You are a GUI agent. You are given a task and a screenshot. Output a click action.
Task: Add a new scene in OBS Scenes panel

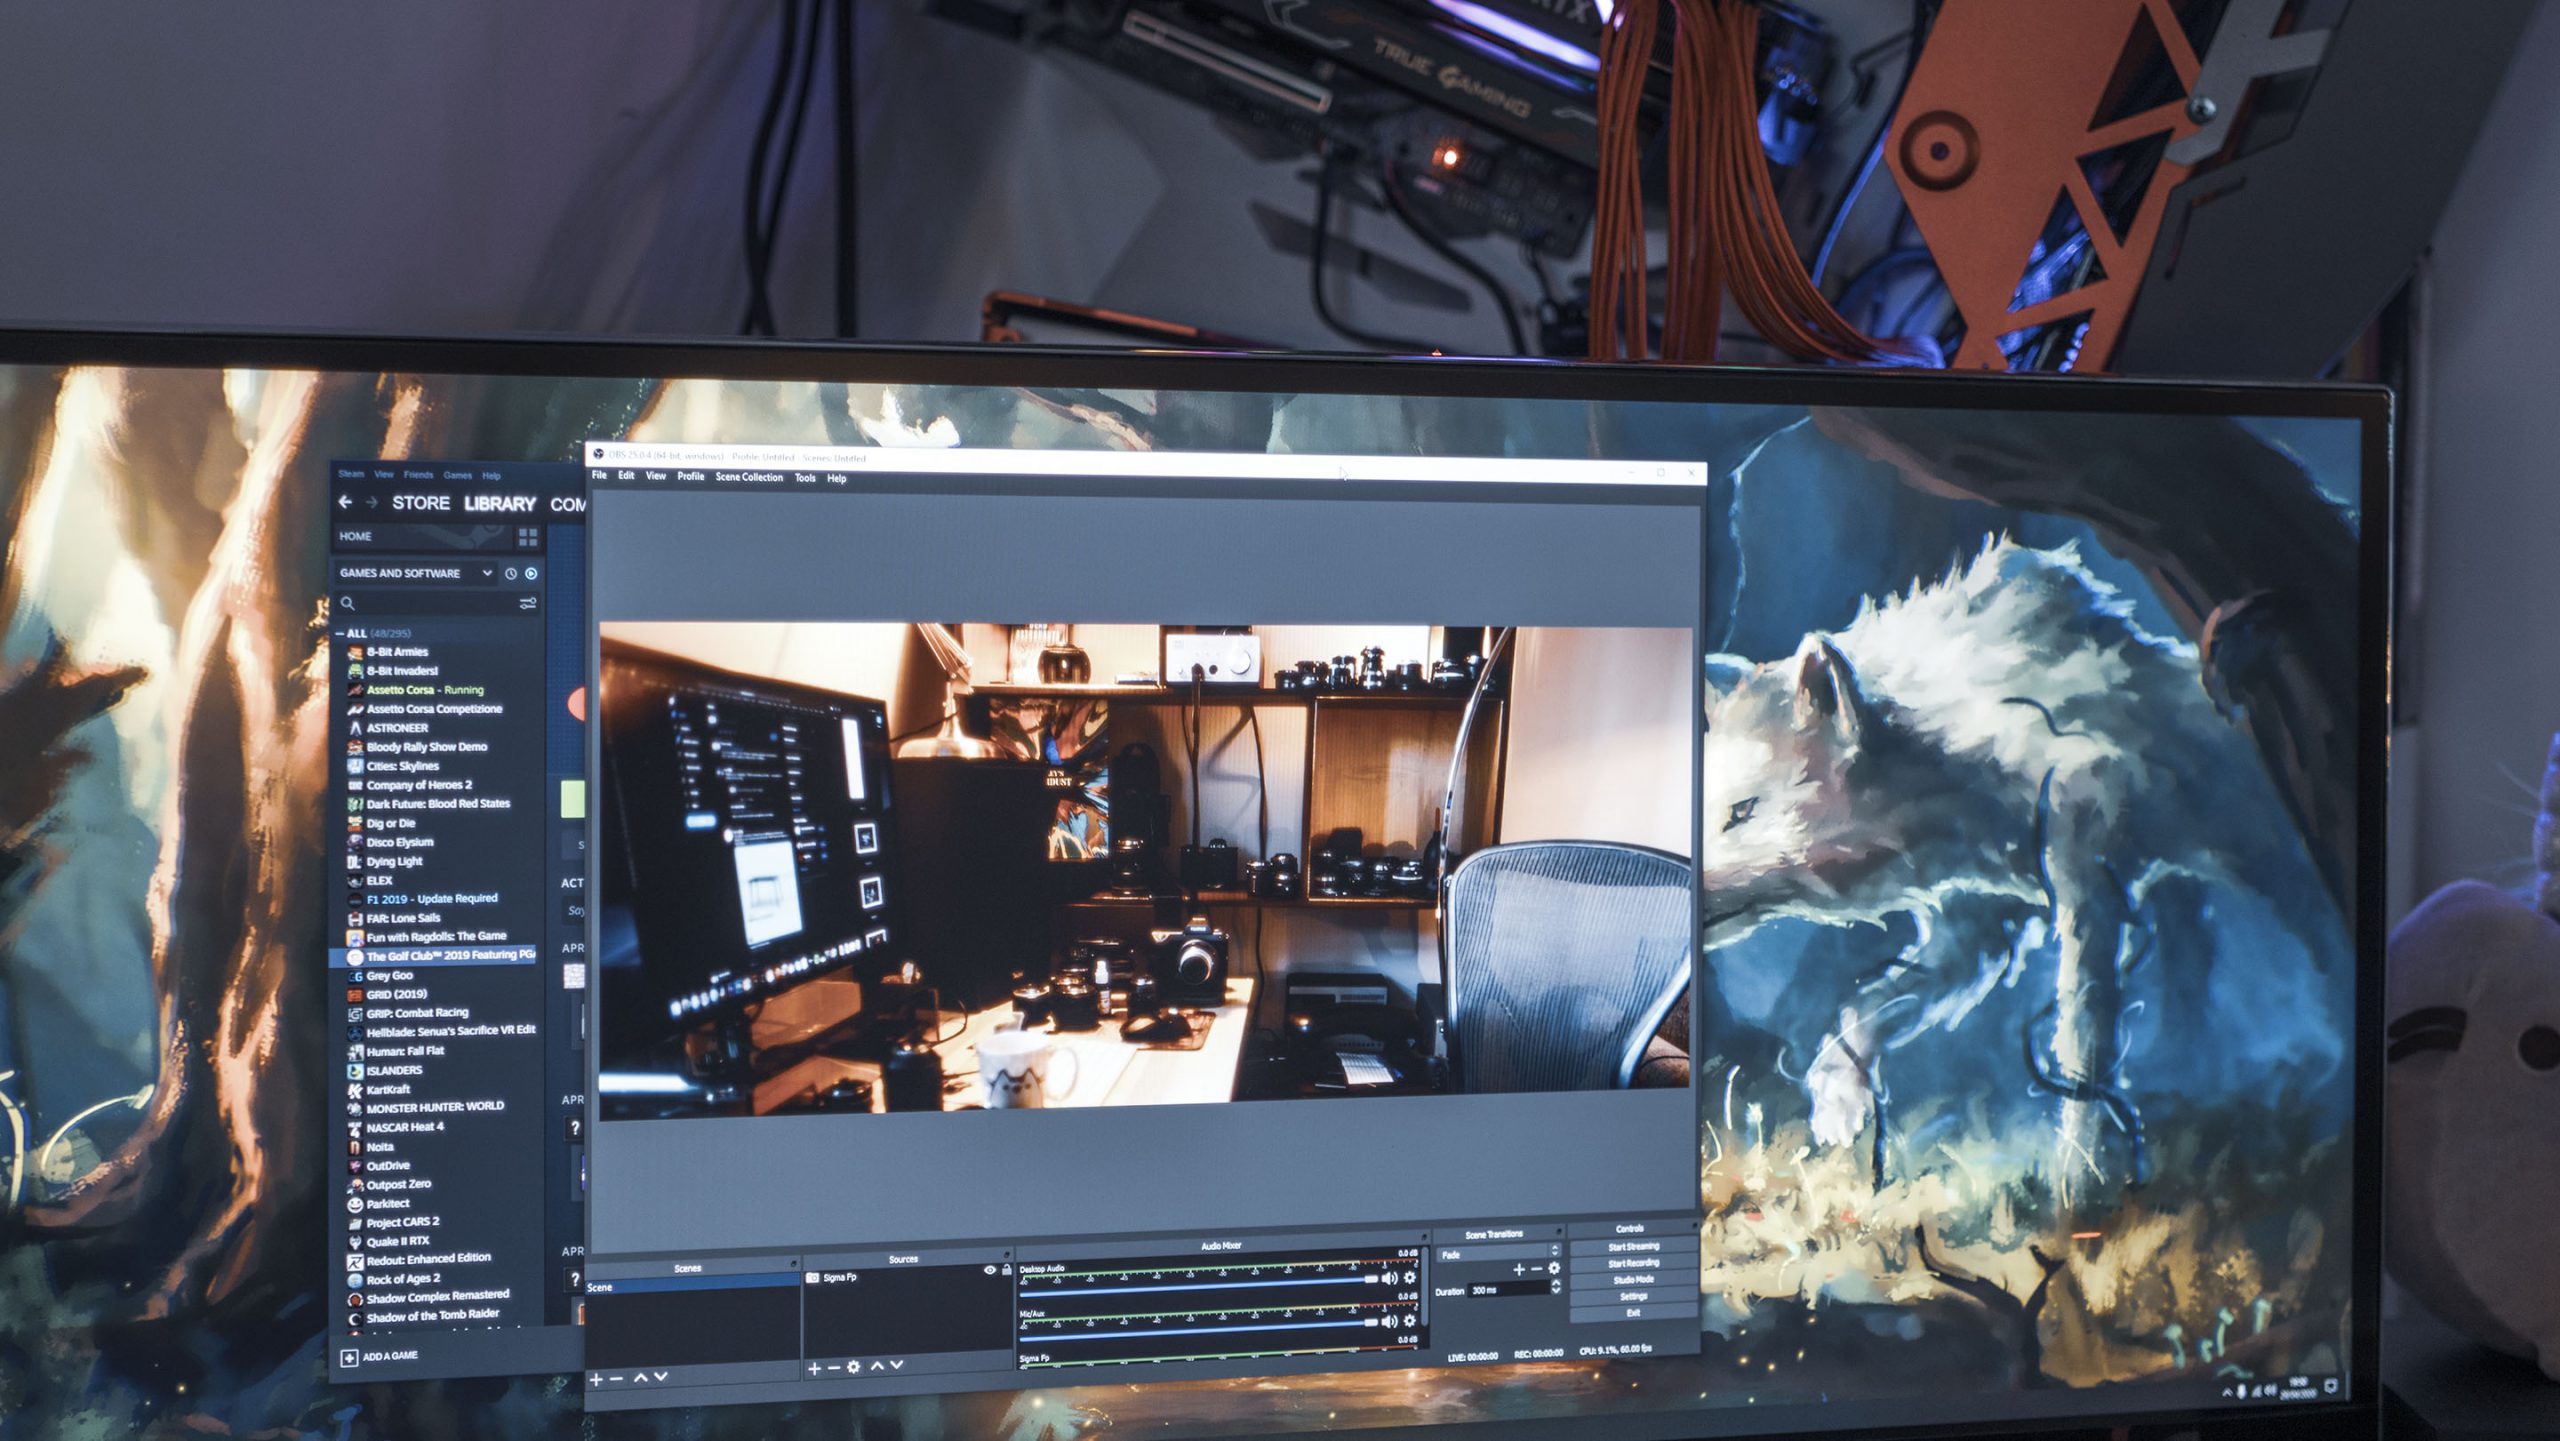596,1380
